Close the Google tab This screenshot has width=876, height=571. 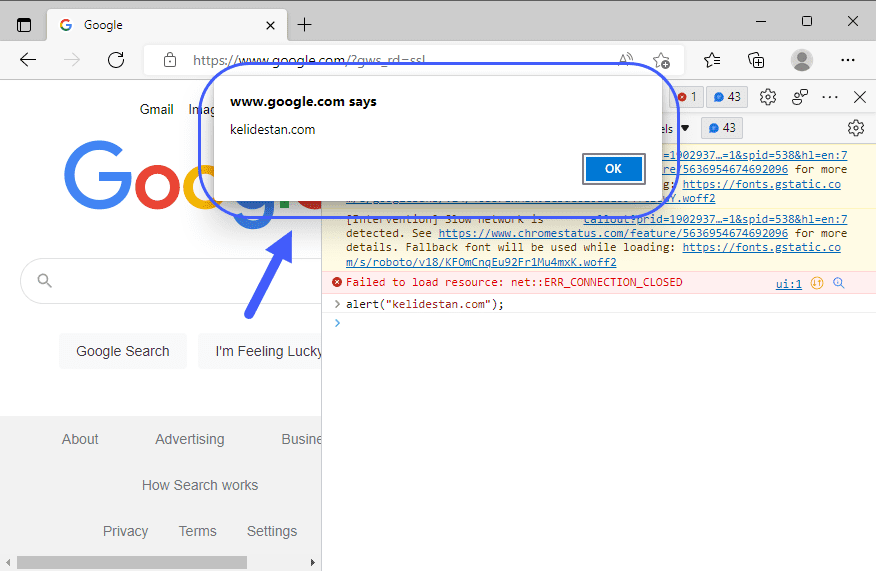click(270, 25)
